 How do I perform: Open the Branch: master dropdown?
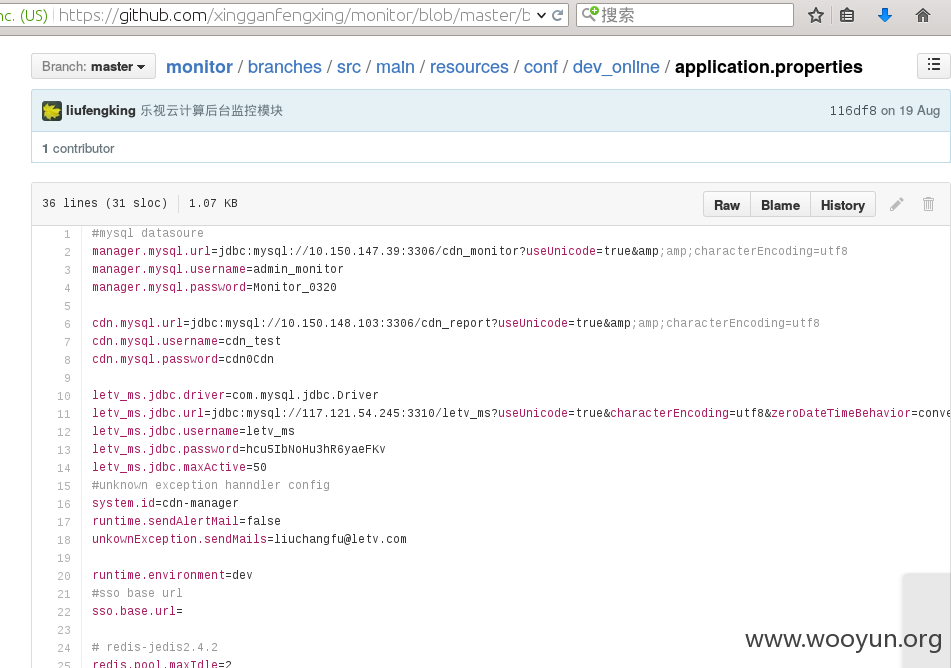[93, 66]
